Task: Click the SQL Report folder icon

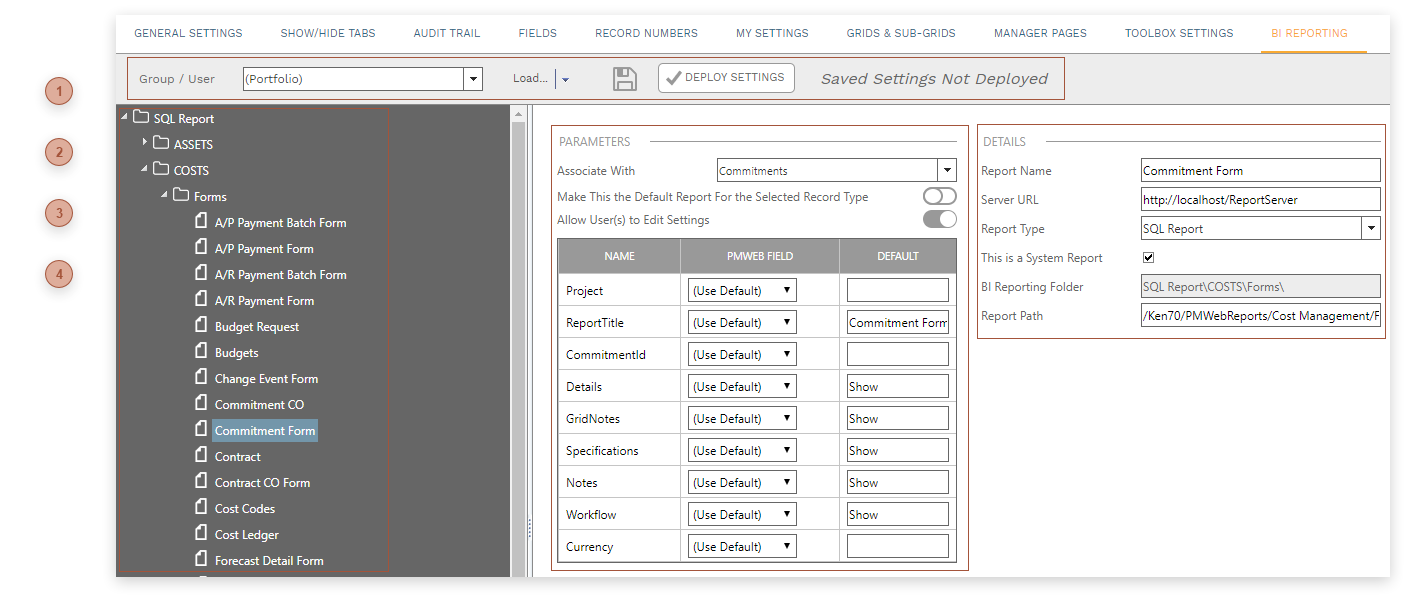Action: click(139, 117)
